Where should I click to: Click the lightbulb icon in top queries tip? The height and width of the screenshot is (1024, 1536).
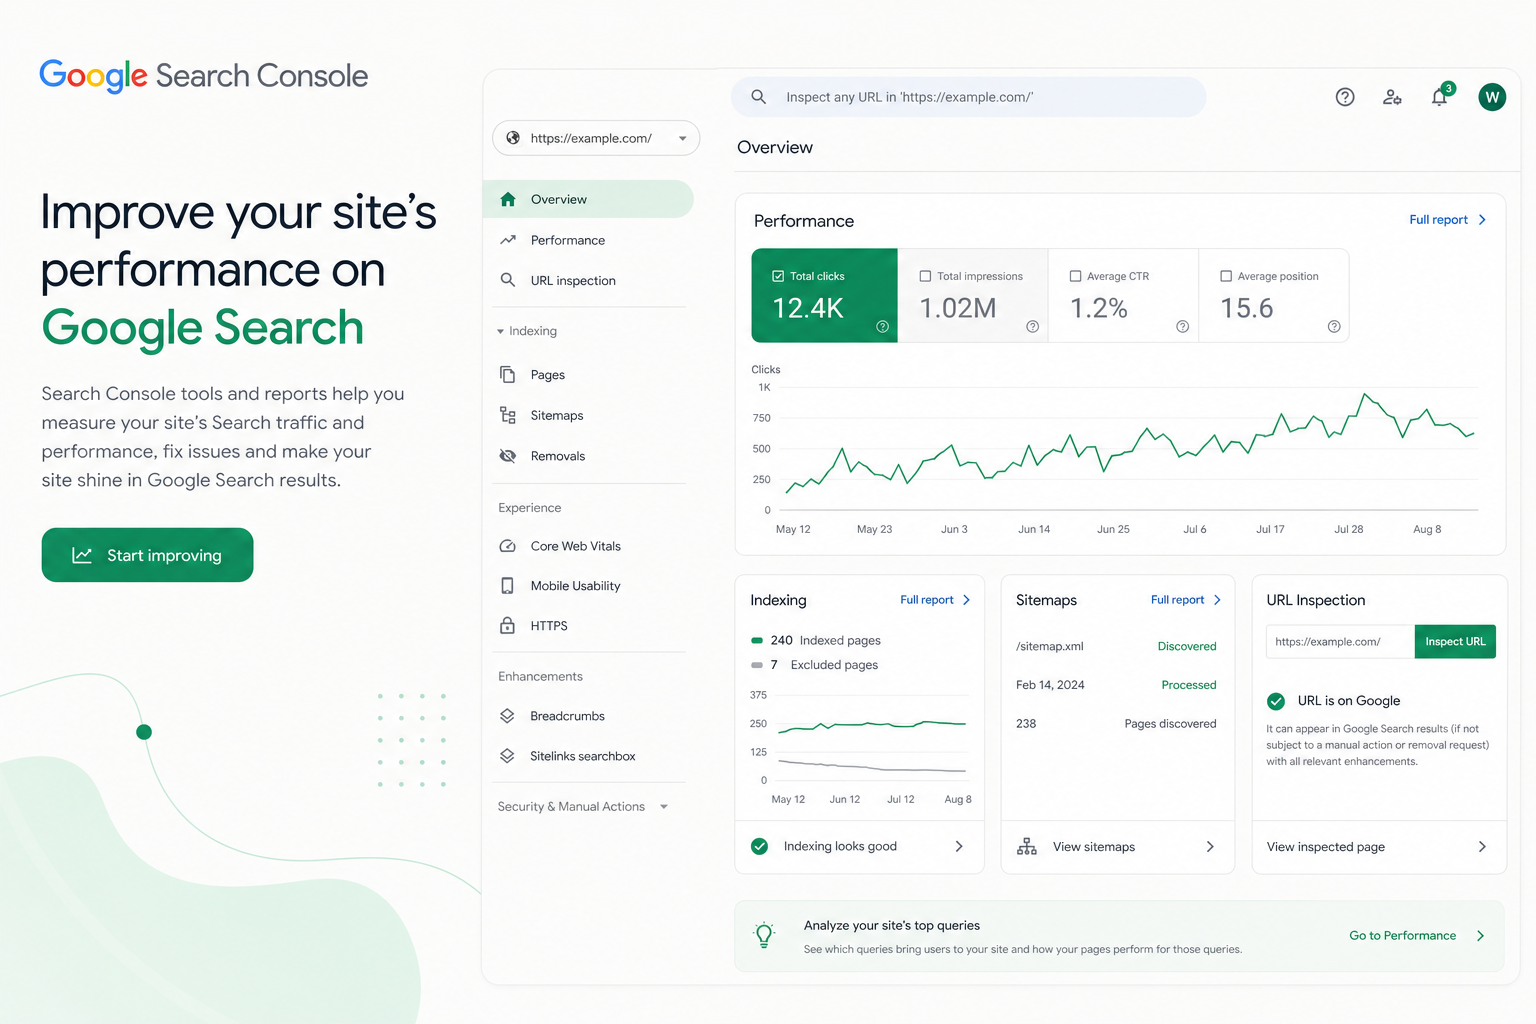(764, 936)
